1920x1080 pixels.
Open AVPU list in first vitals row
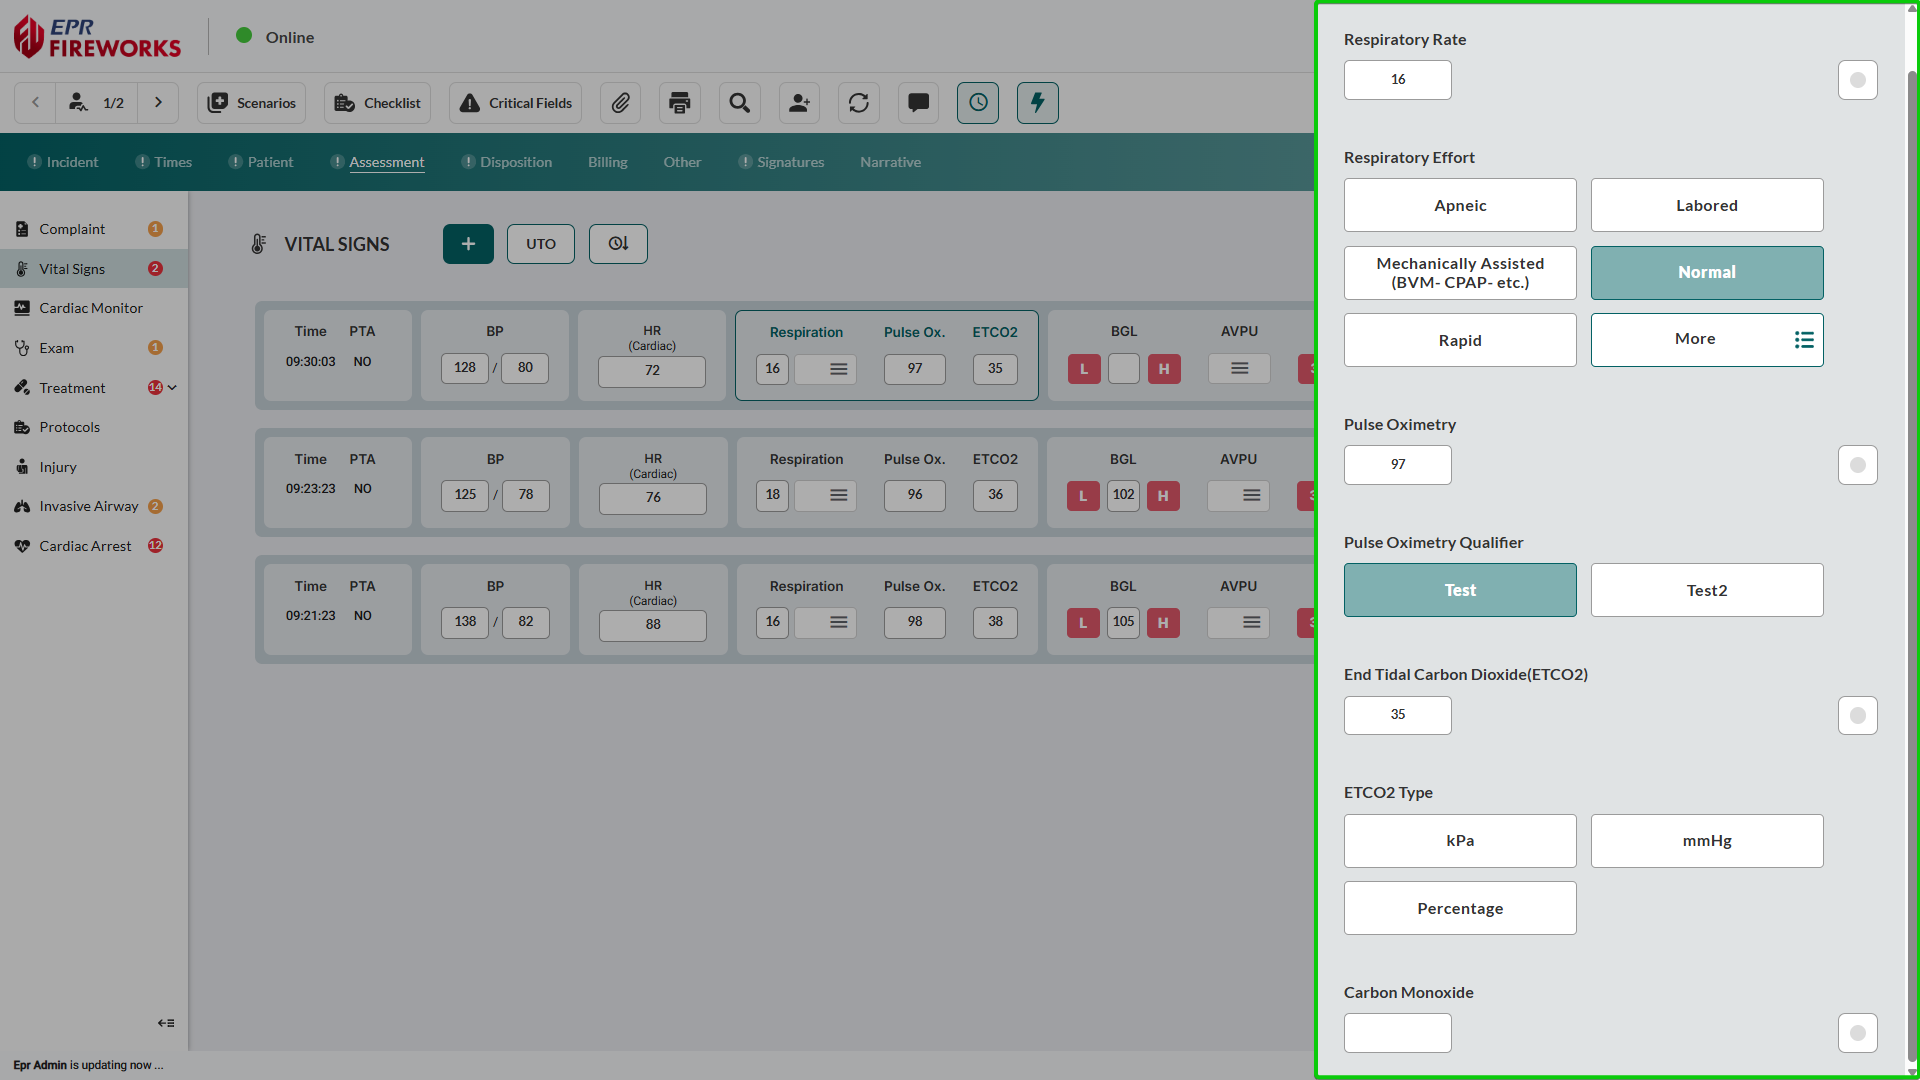coord(1239,369)
